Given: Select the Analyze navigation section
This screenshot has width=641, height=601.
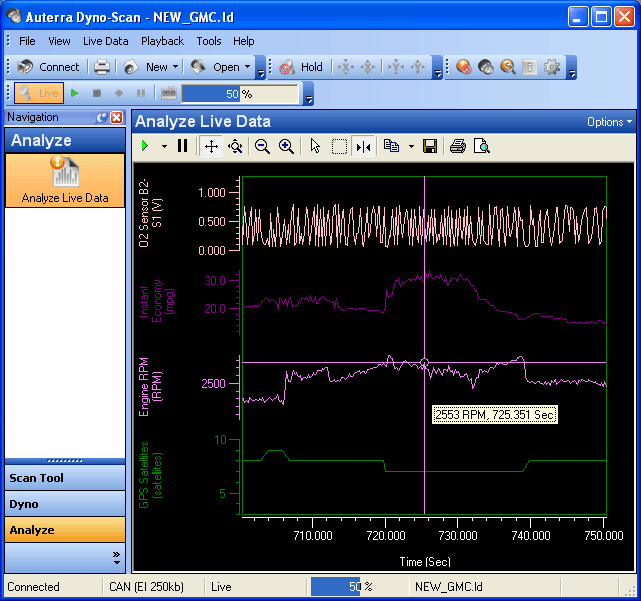Looking at the screenshot, I should point(65,530).
